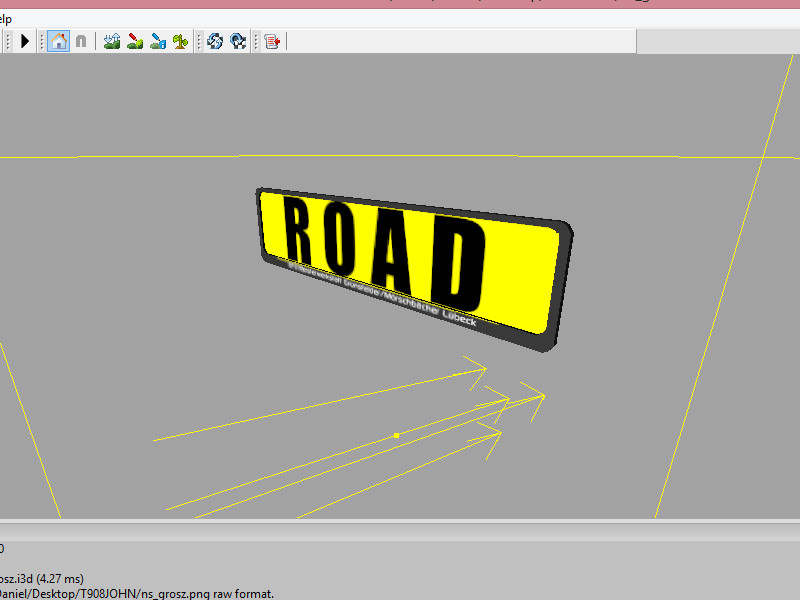Click the small yellow point on arrow line
This screenshot has width=800, height=600.
point(397,435)
